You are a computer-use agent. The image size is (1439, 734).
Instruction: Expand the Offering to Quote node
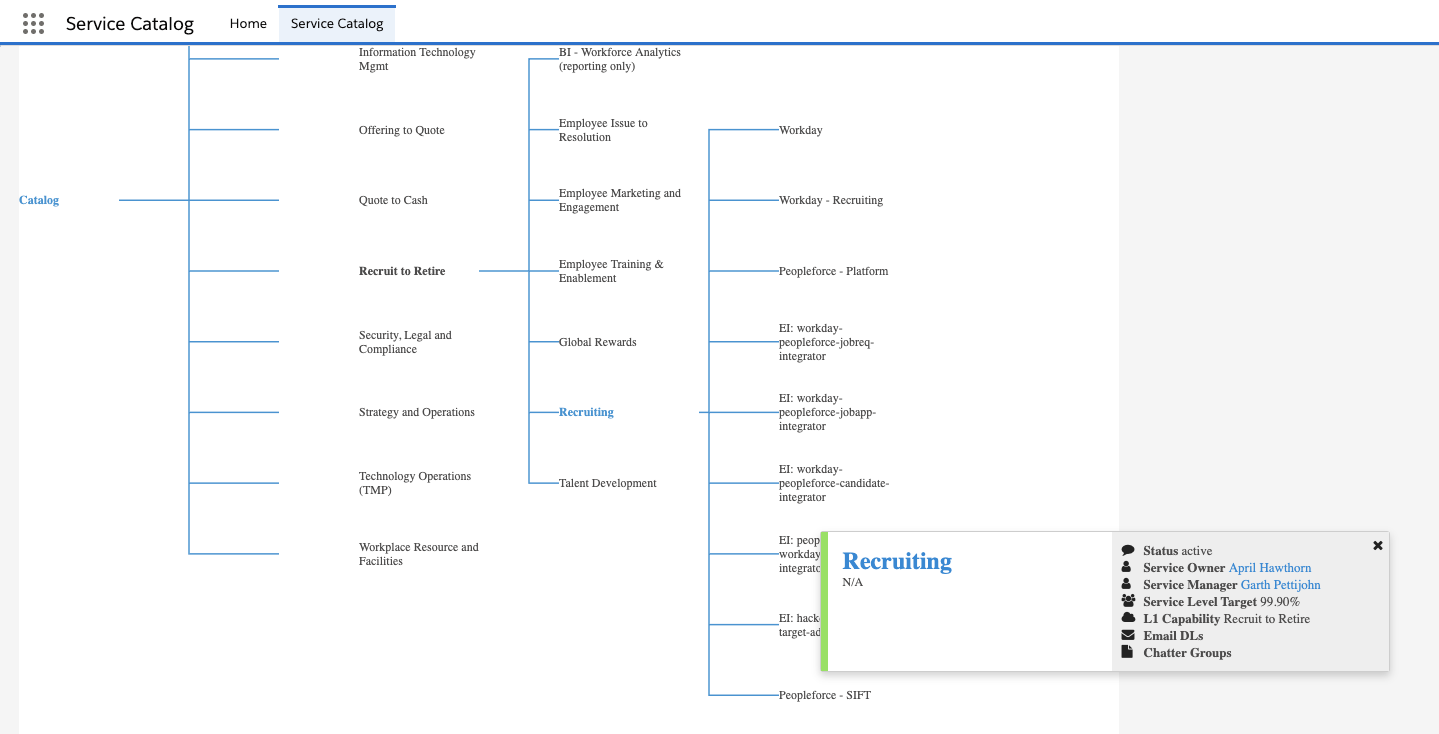pos(402,130)
